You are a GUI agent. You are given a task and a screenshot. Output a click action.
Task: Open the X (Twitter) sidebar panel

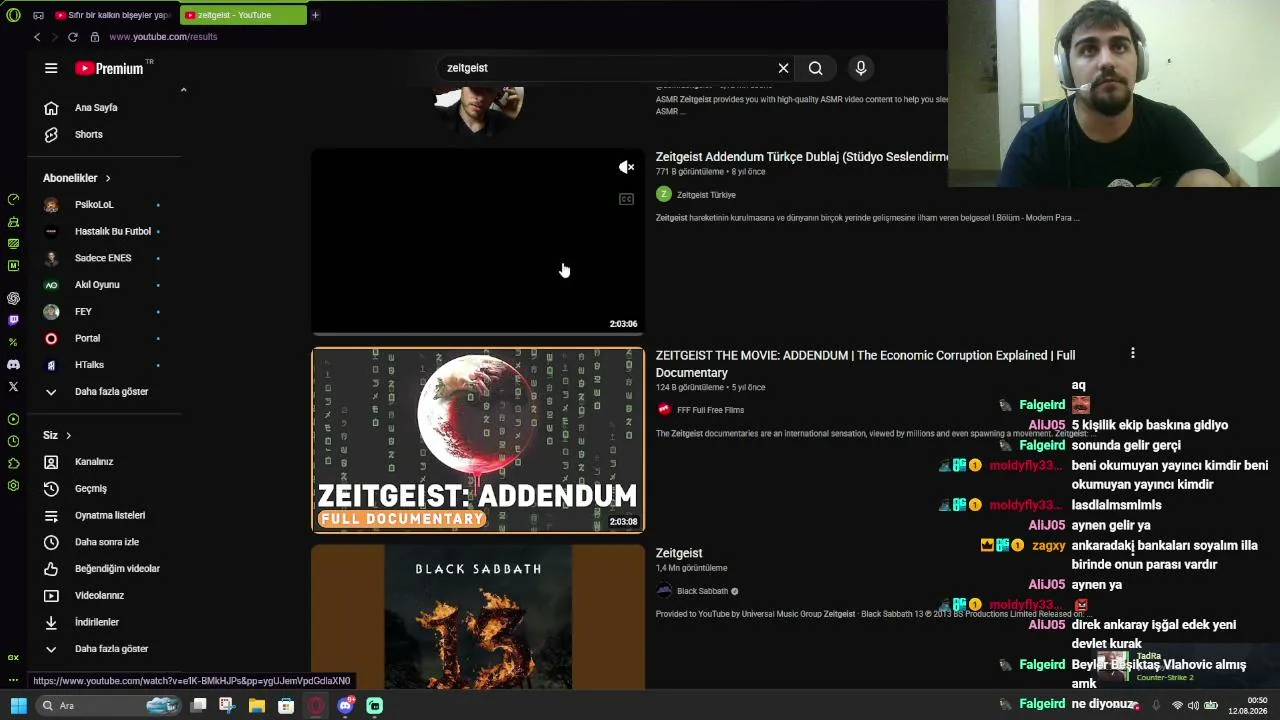[13, 386]
